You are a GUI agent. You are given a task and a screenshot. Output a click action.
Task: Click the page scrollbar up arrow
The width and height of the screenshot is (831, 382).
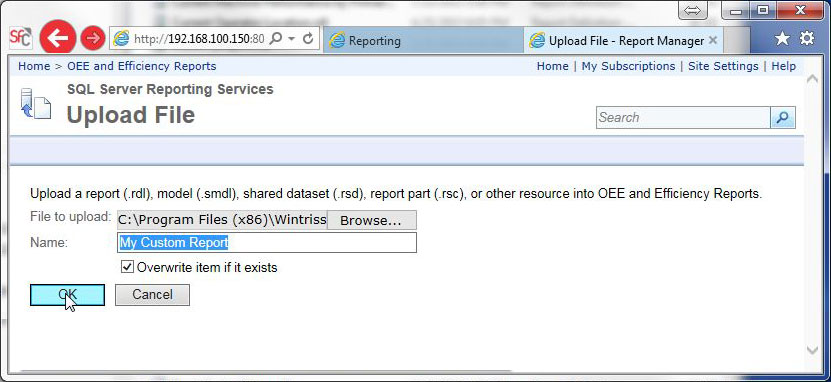[x=812, y=79]
